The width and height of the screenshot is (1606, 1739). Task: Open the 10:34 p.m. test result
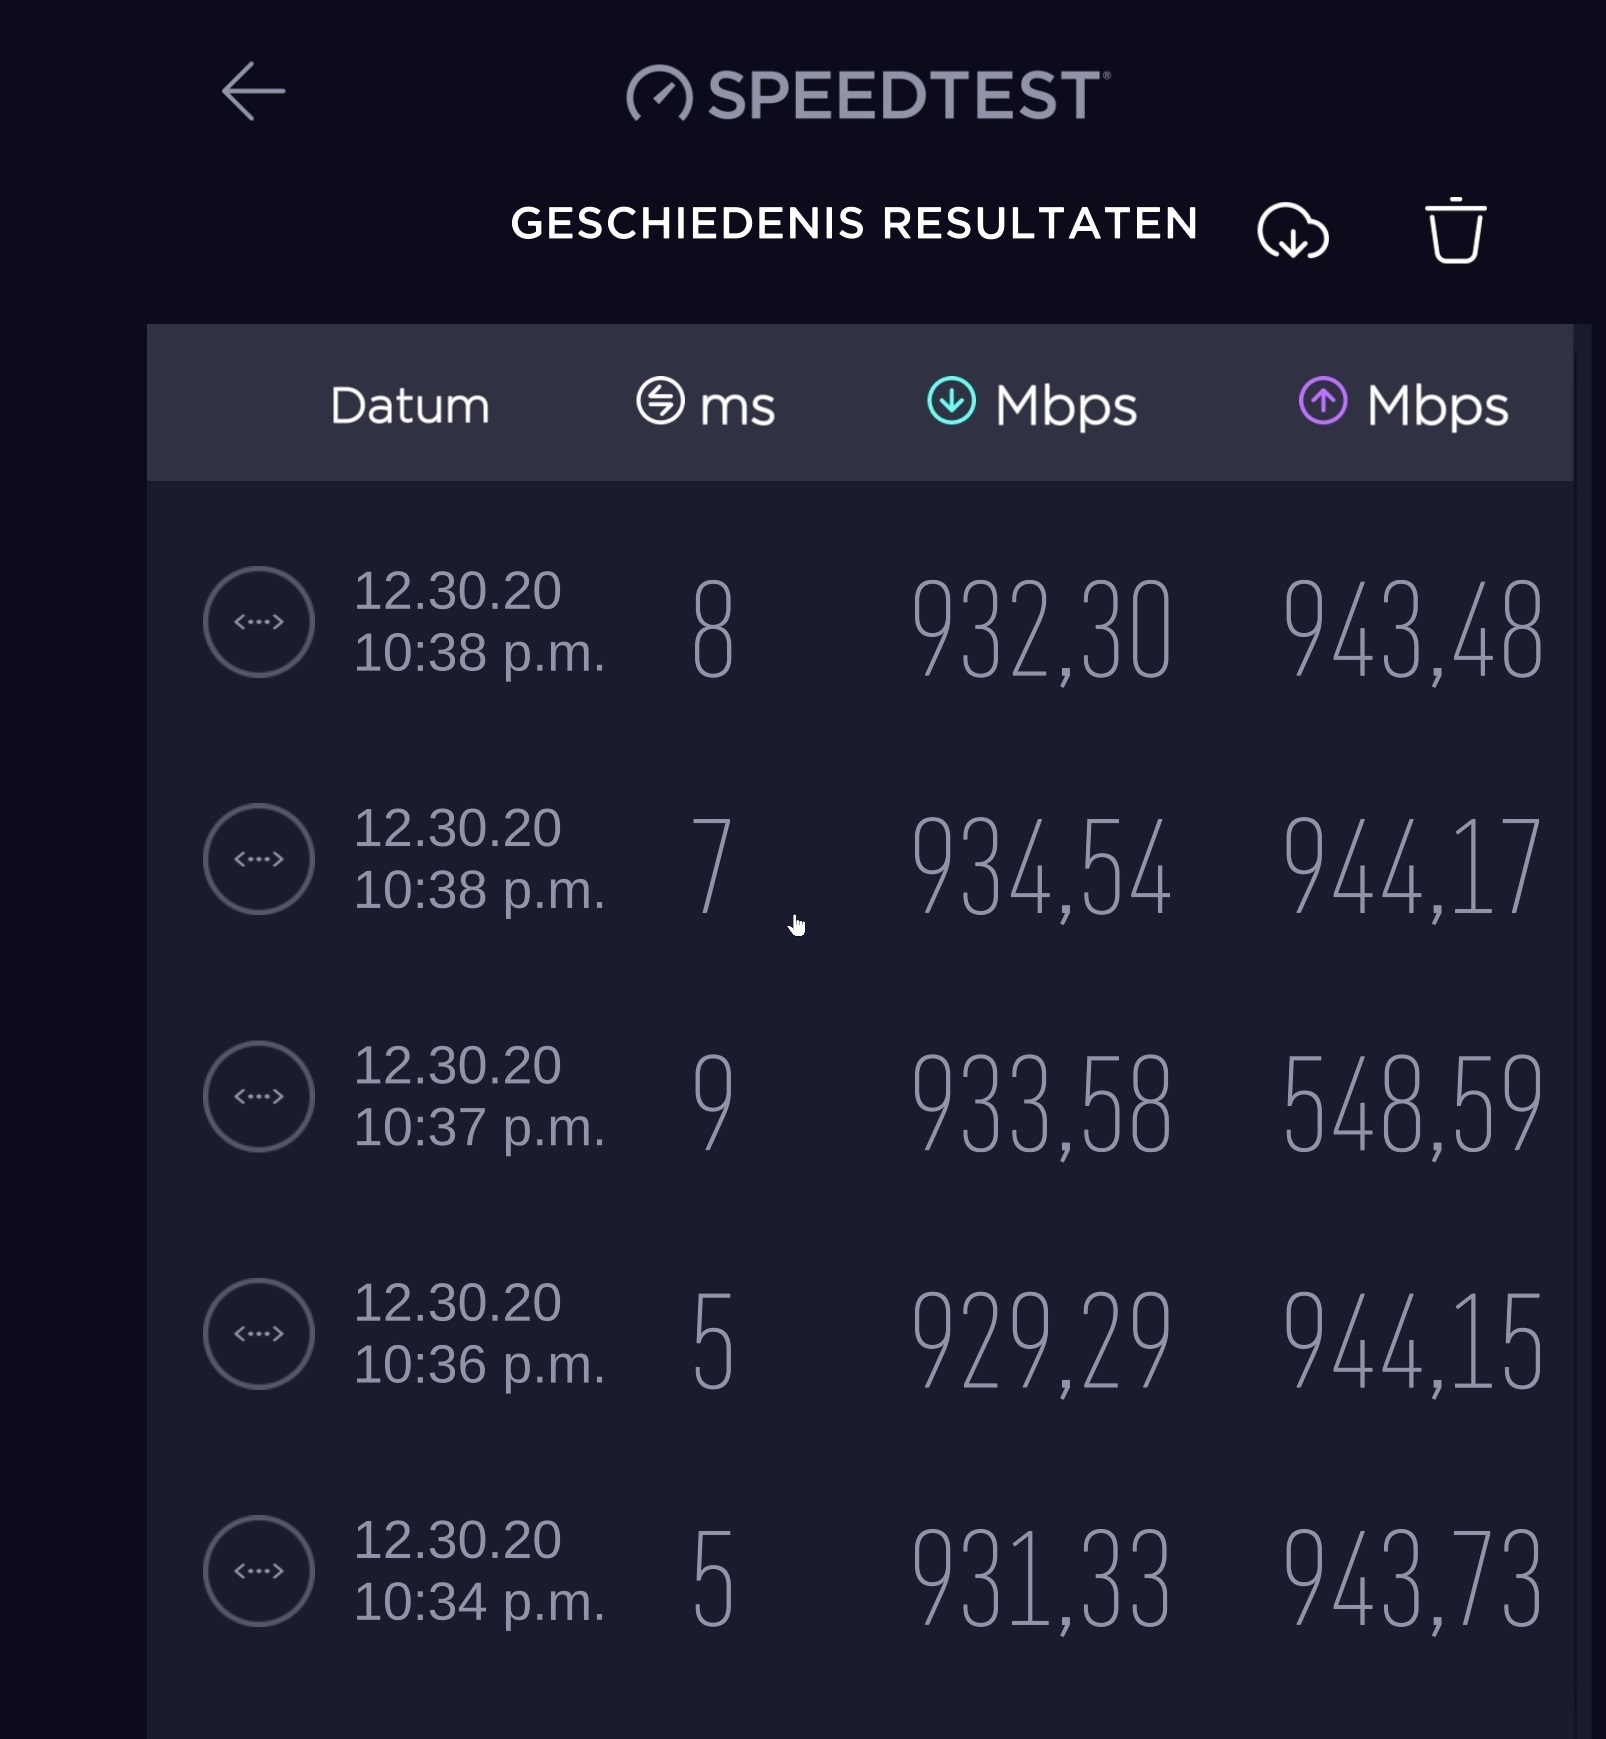pos(860,1571)
